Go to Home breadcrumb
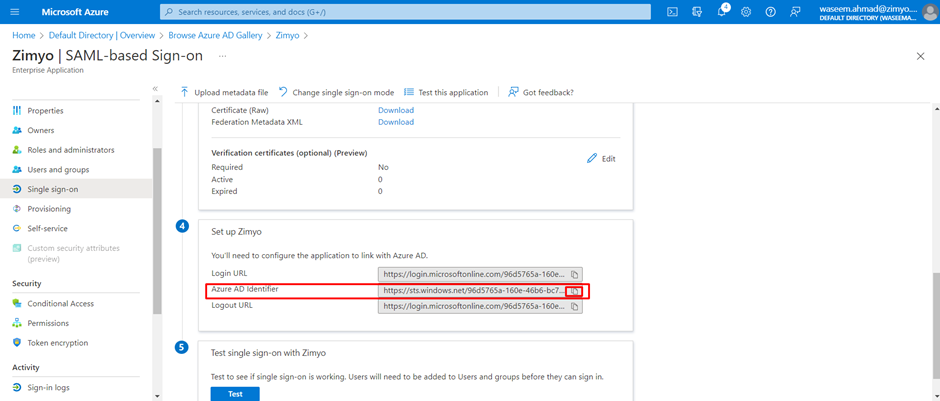Viewport: 940px width, 401px height. [x=23, y=35]
